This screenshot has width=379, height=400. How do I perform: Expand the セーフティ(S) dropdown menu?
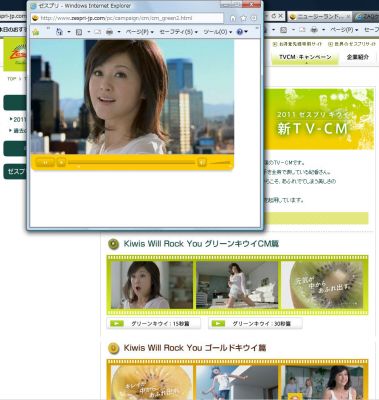click(179, 32)
